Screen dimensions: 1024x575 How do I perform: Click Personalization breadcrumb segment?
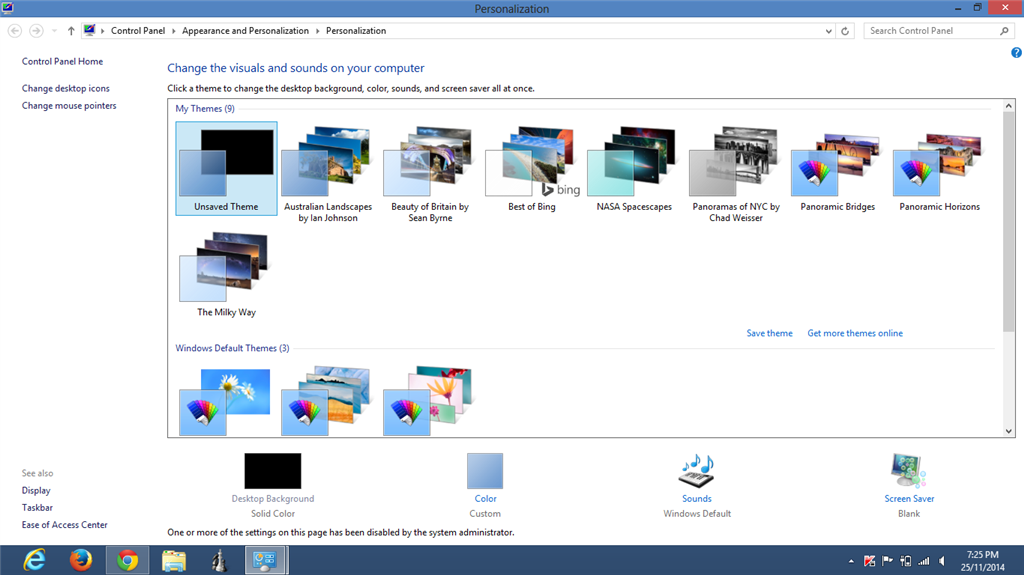coord(356,31)
